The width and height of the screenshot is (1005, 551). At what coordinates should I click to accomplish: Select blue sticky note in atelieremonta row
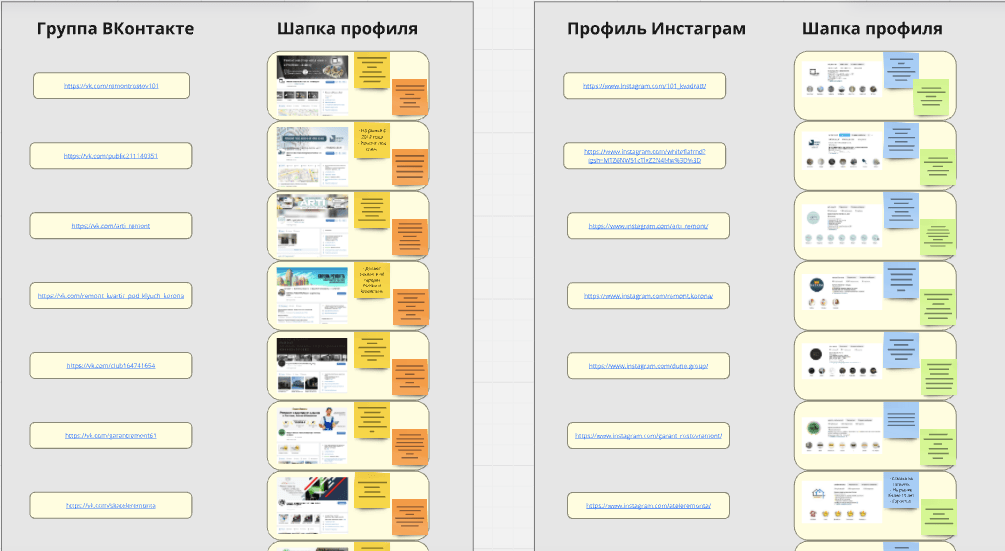pos(901,489)
